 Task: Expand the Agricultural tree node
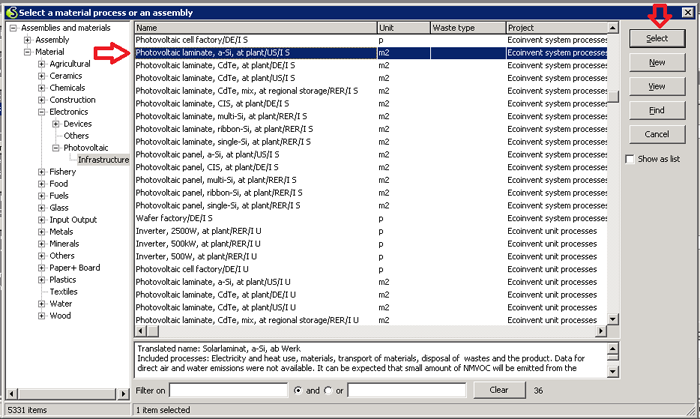[x=42, y=64]
